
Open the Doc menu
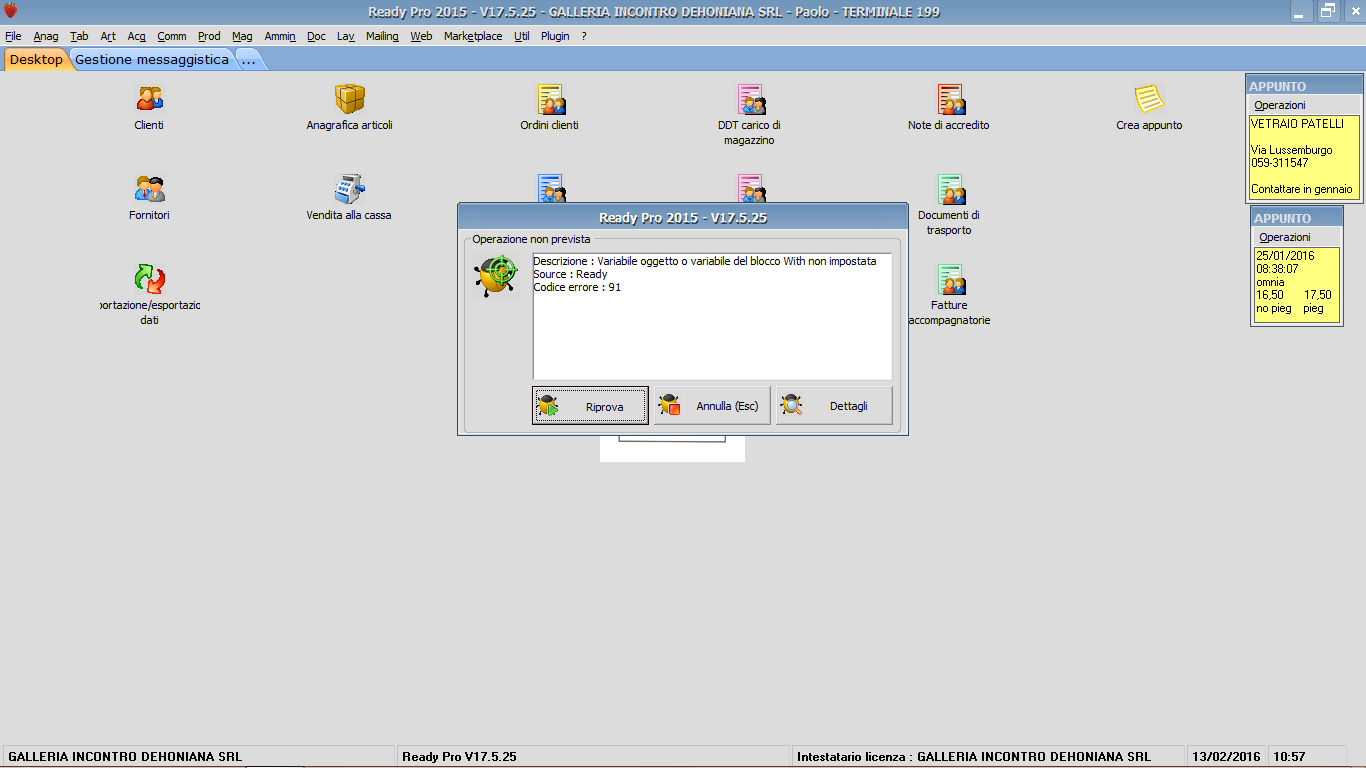(316, 36)
